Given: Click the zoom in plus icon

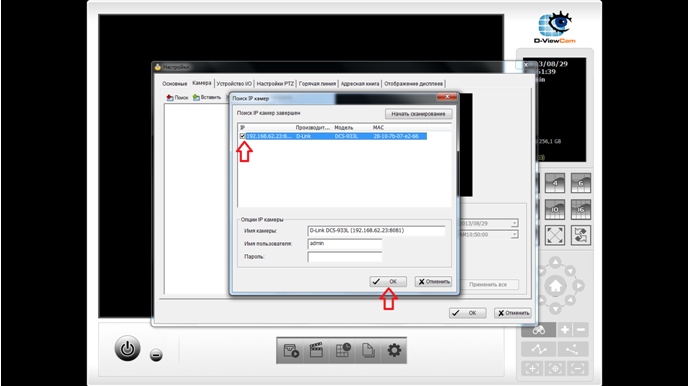Looking at the screenshot, I should [565, 330].
